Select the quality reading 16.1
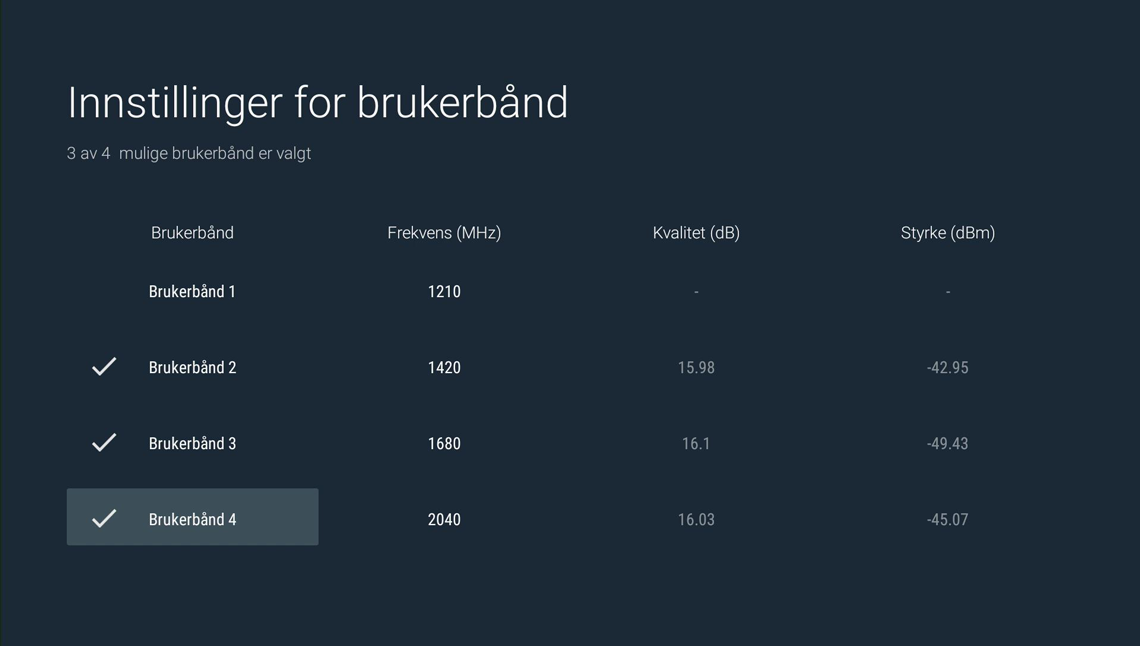Image resolution: width=1140 pixels, height=646 pixels. pos(695,443)
